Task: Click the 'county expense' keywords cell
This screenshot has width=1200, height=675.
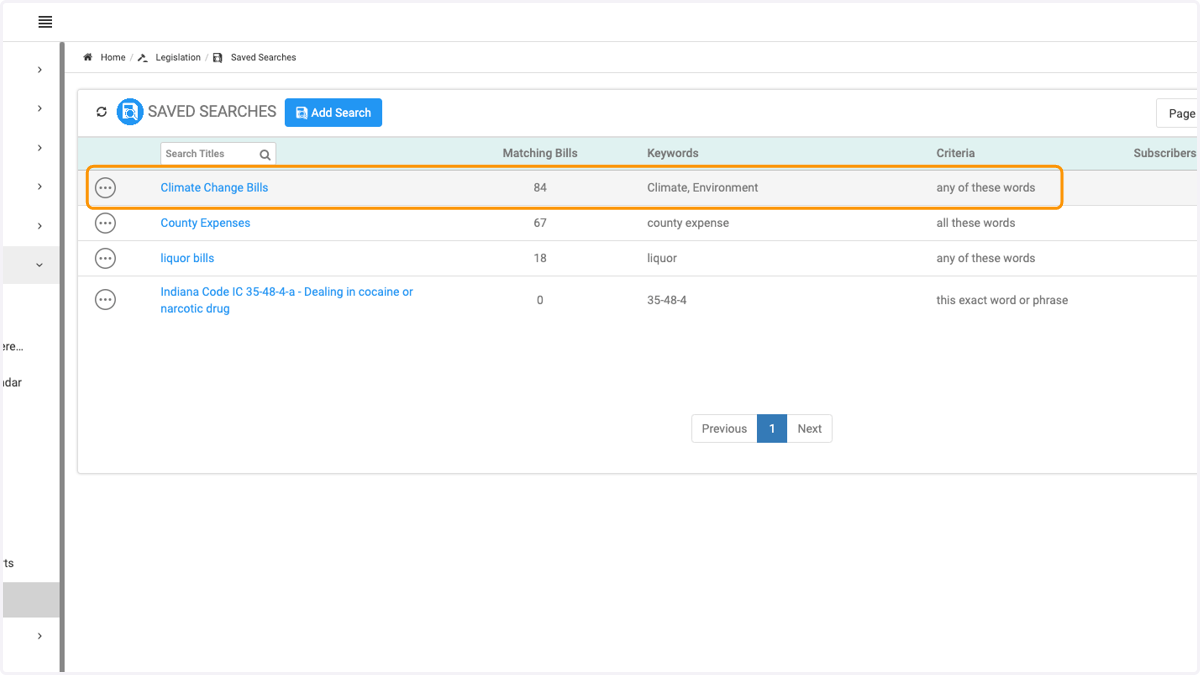Action: (x=688, y=223)
